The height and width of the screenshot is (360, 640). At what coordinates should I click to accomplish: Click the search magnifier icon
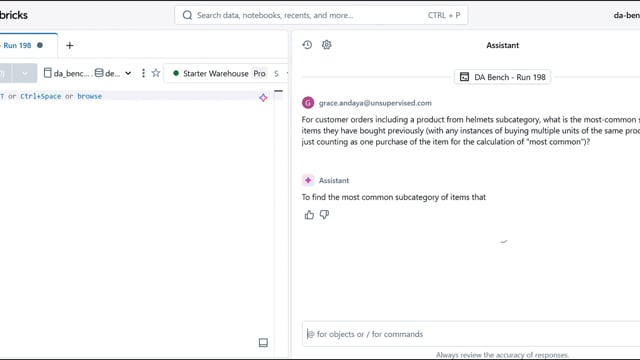point(187,15)
